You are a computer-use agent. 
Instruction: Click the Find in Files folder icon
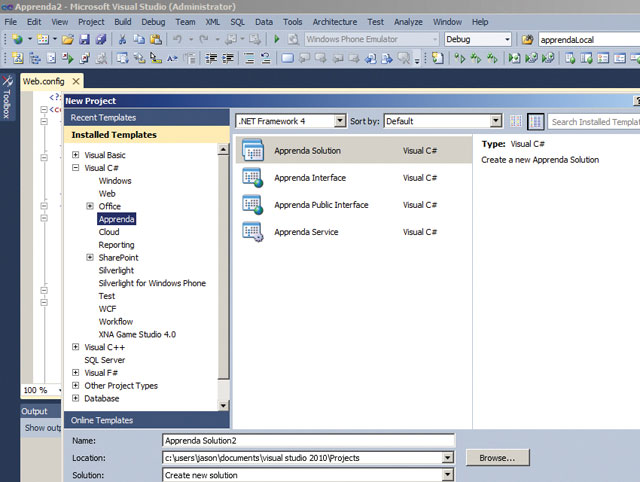(527, 40)
